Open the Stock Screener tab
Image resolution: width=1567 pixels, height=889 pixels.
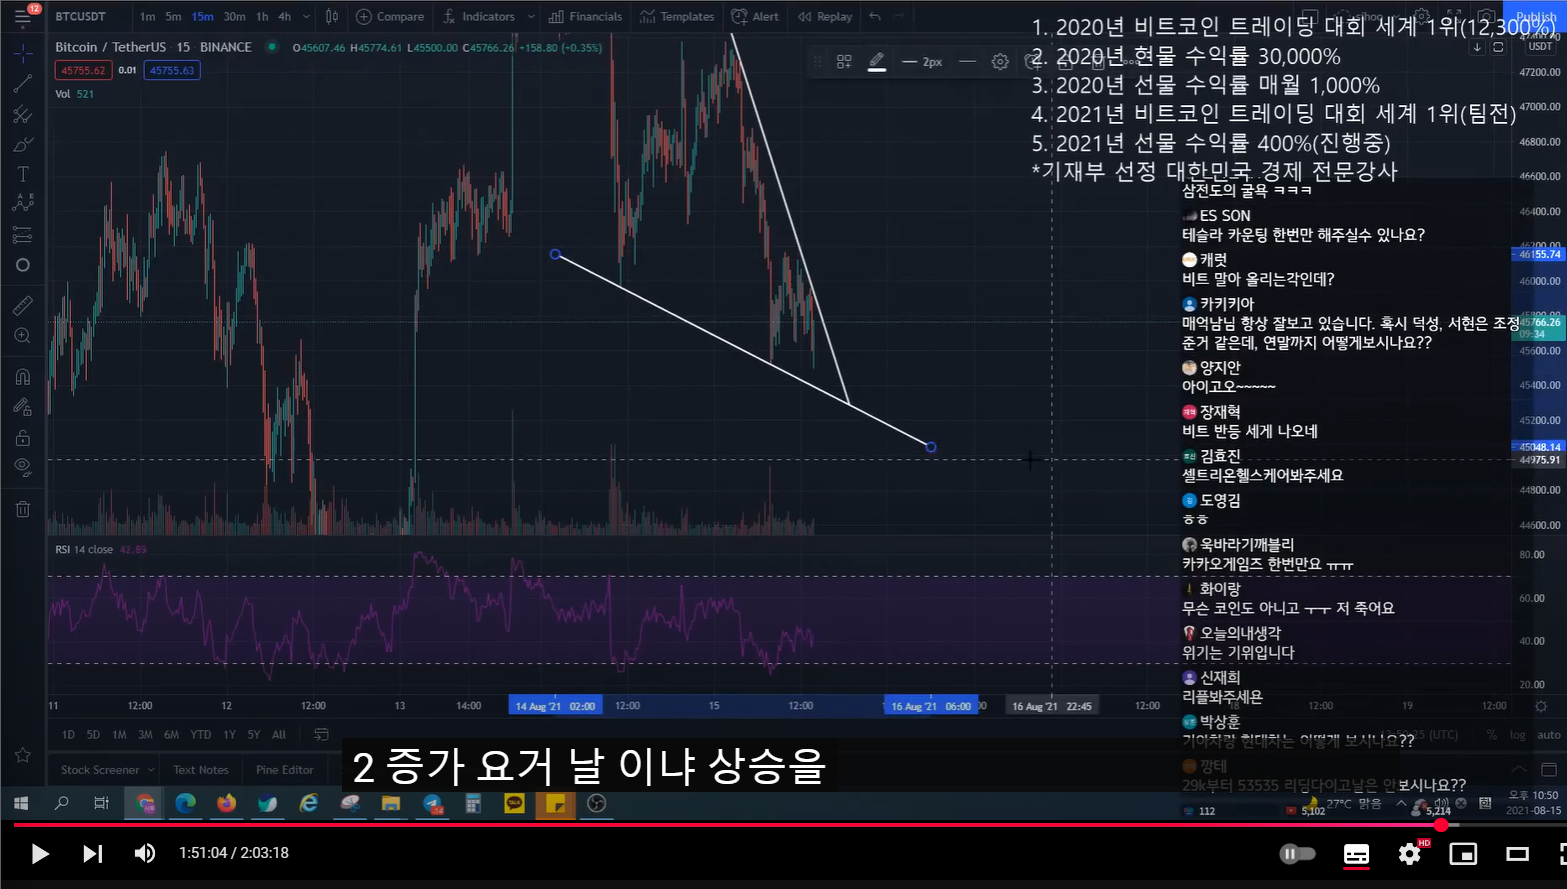click(x=100, y=770)
